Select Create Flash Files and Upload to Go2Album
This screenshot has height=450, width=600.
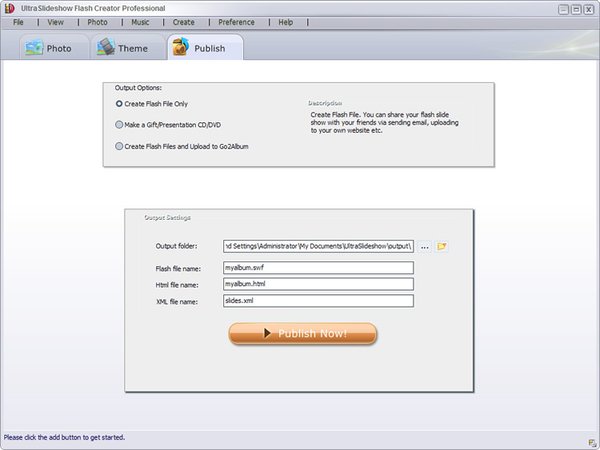[x=182, y=146]
